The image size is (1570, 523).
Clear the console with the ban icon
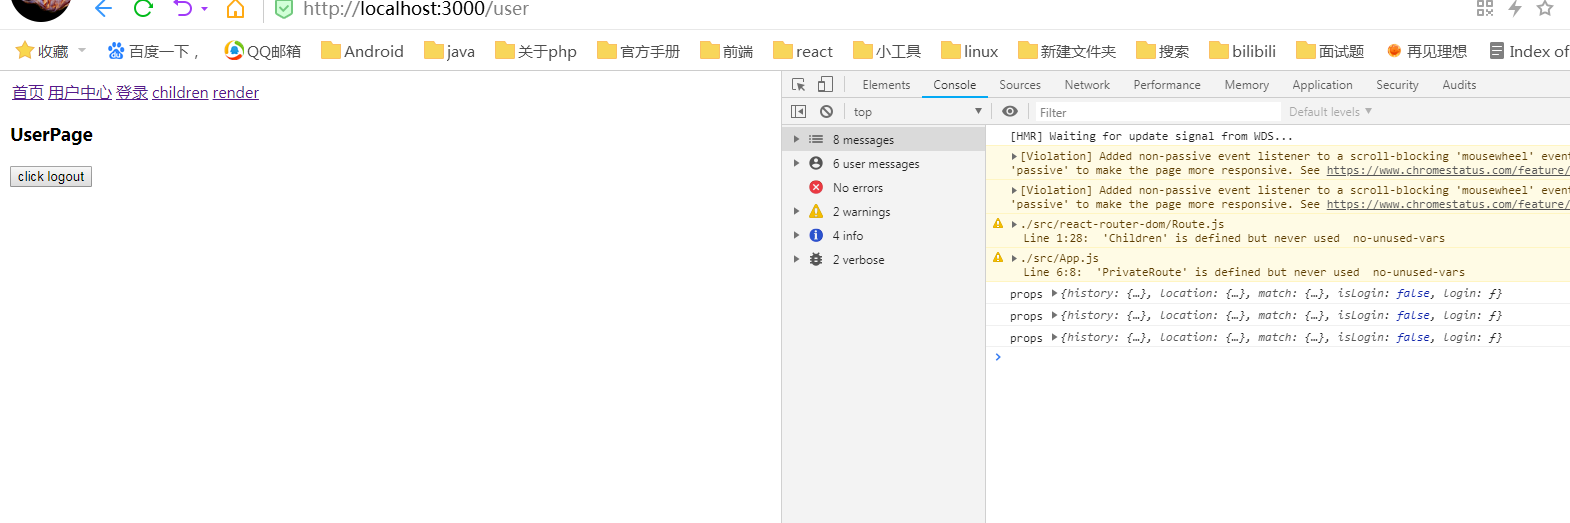(x=826, y=112)
